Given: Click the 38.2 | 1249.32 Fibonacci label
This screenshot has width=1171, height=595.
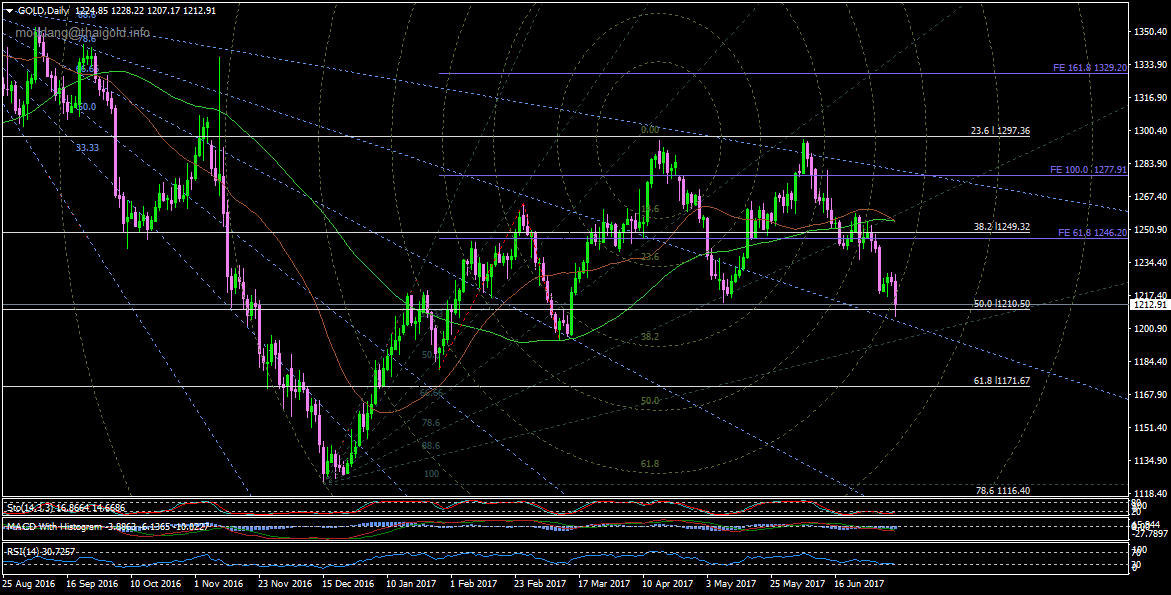Looking at the screenshot, I should pyautogui.click(x=1001, y=226).
